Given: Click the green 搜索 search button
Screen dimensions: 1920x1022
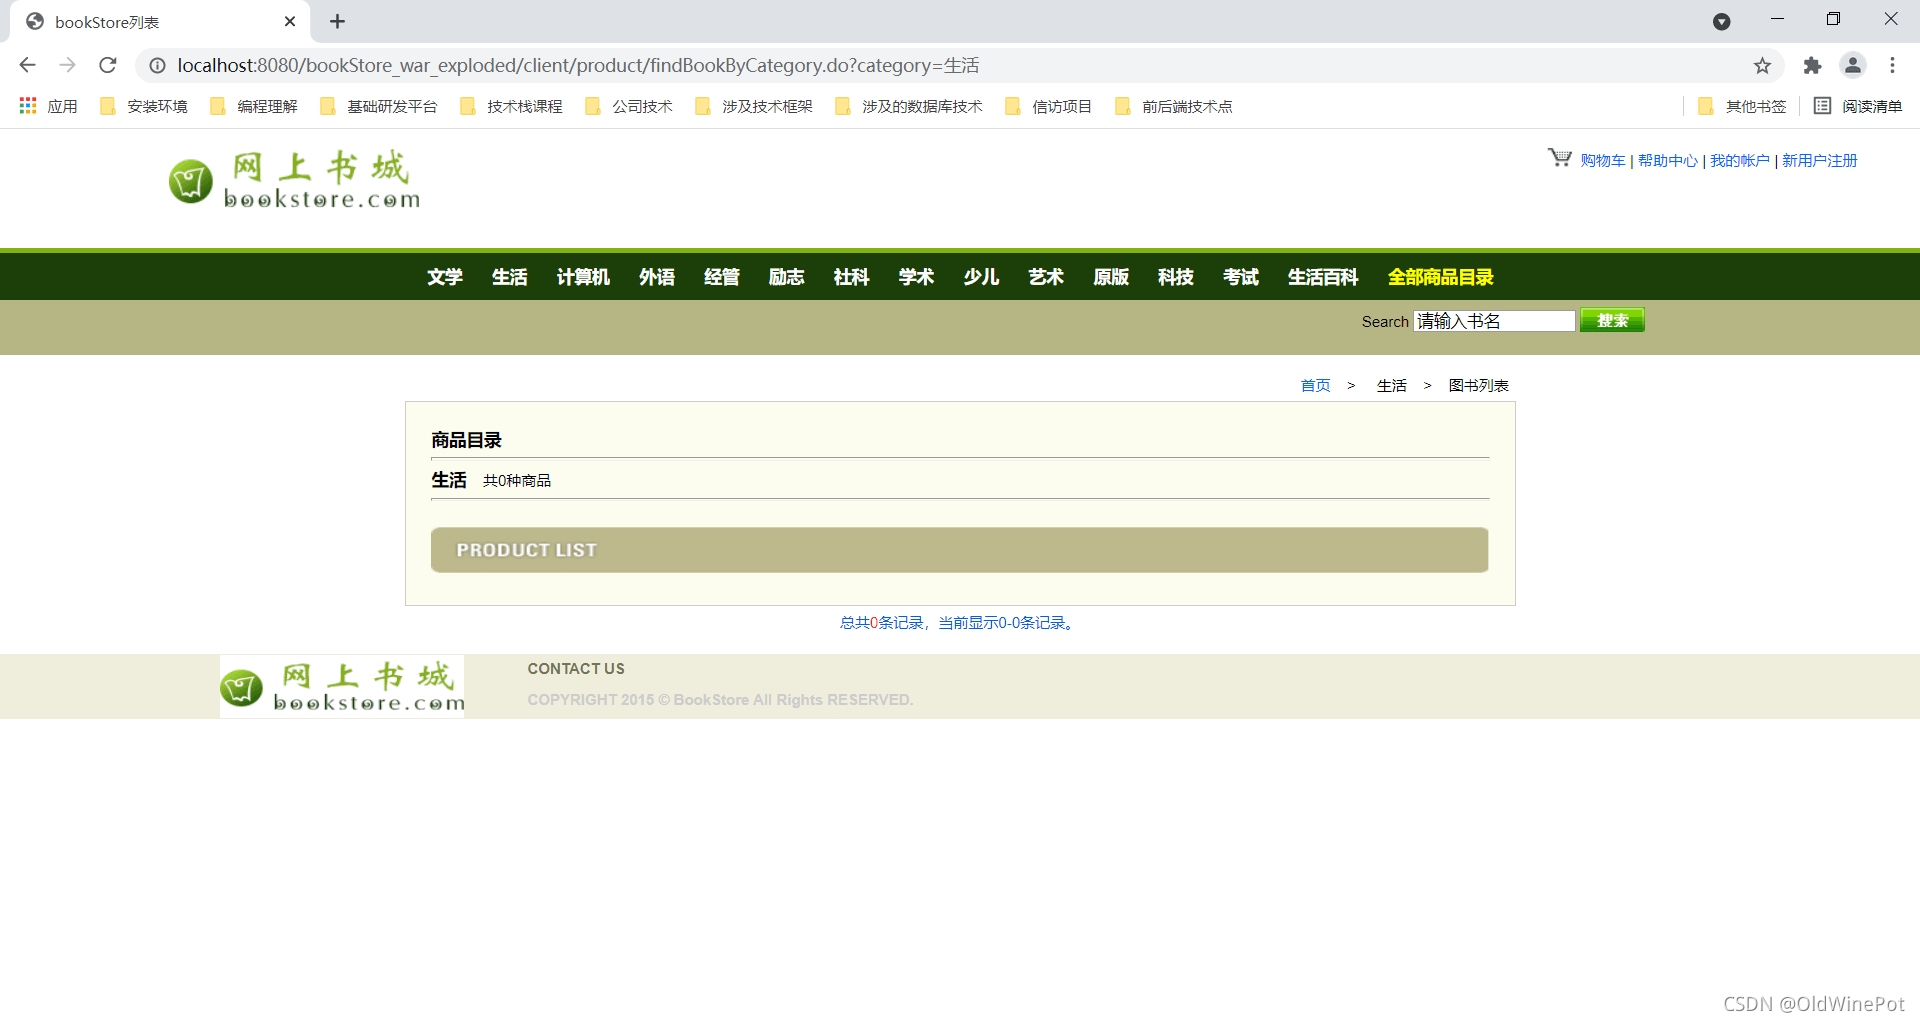Looking at the screenshot, I should click(1612, 320).
